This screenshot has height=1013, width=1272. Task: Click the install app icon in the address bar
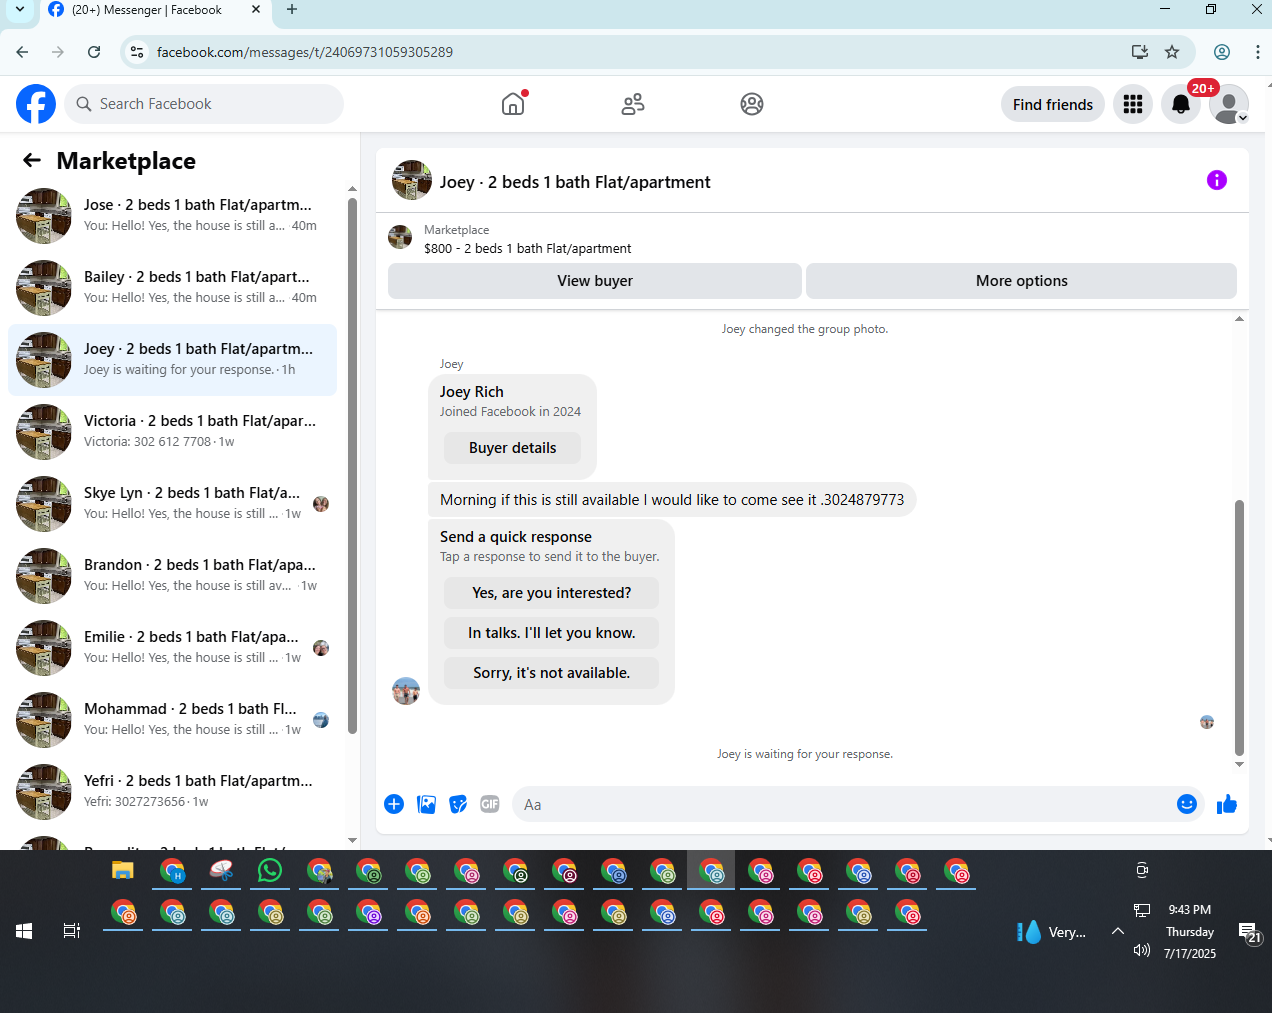(x=1139, y=52)
